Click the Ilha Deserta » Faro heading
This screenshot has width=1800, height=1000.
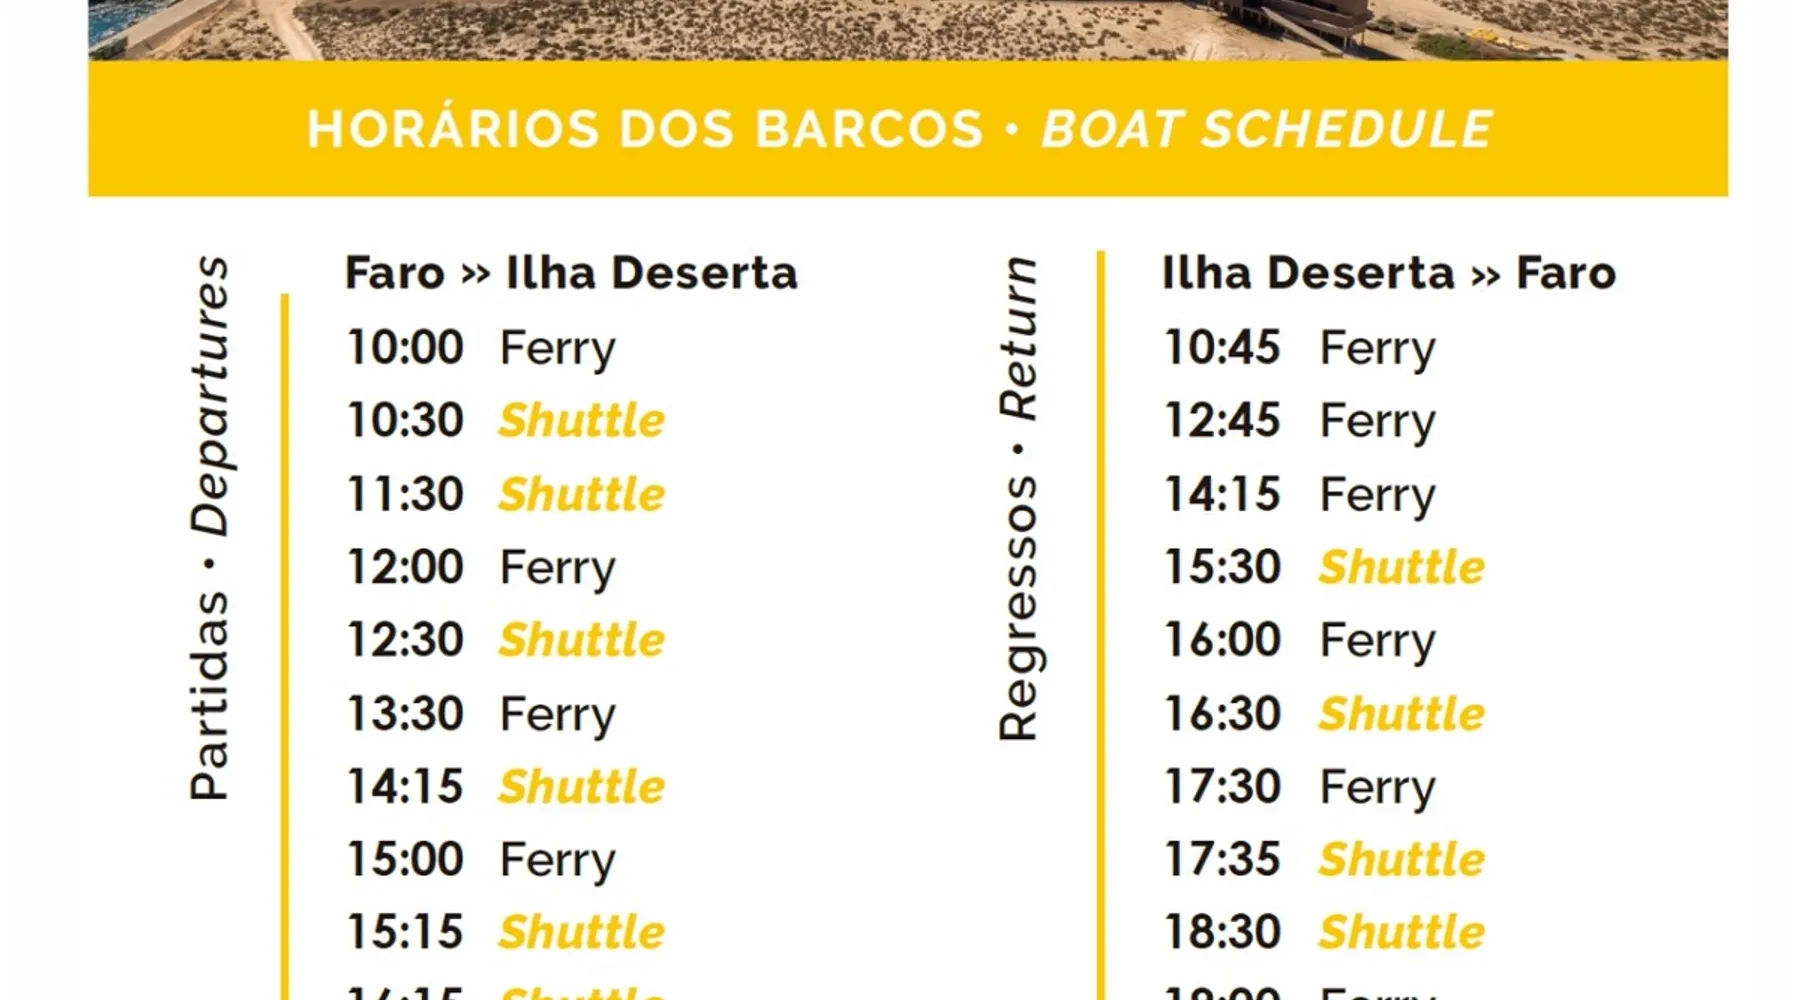[x=1388, y=273]
